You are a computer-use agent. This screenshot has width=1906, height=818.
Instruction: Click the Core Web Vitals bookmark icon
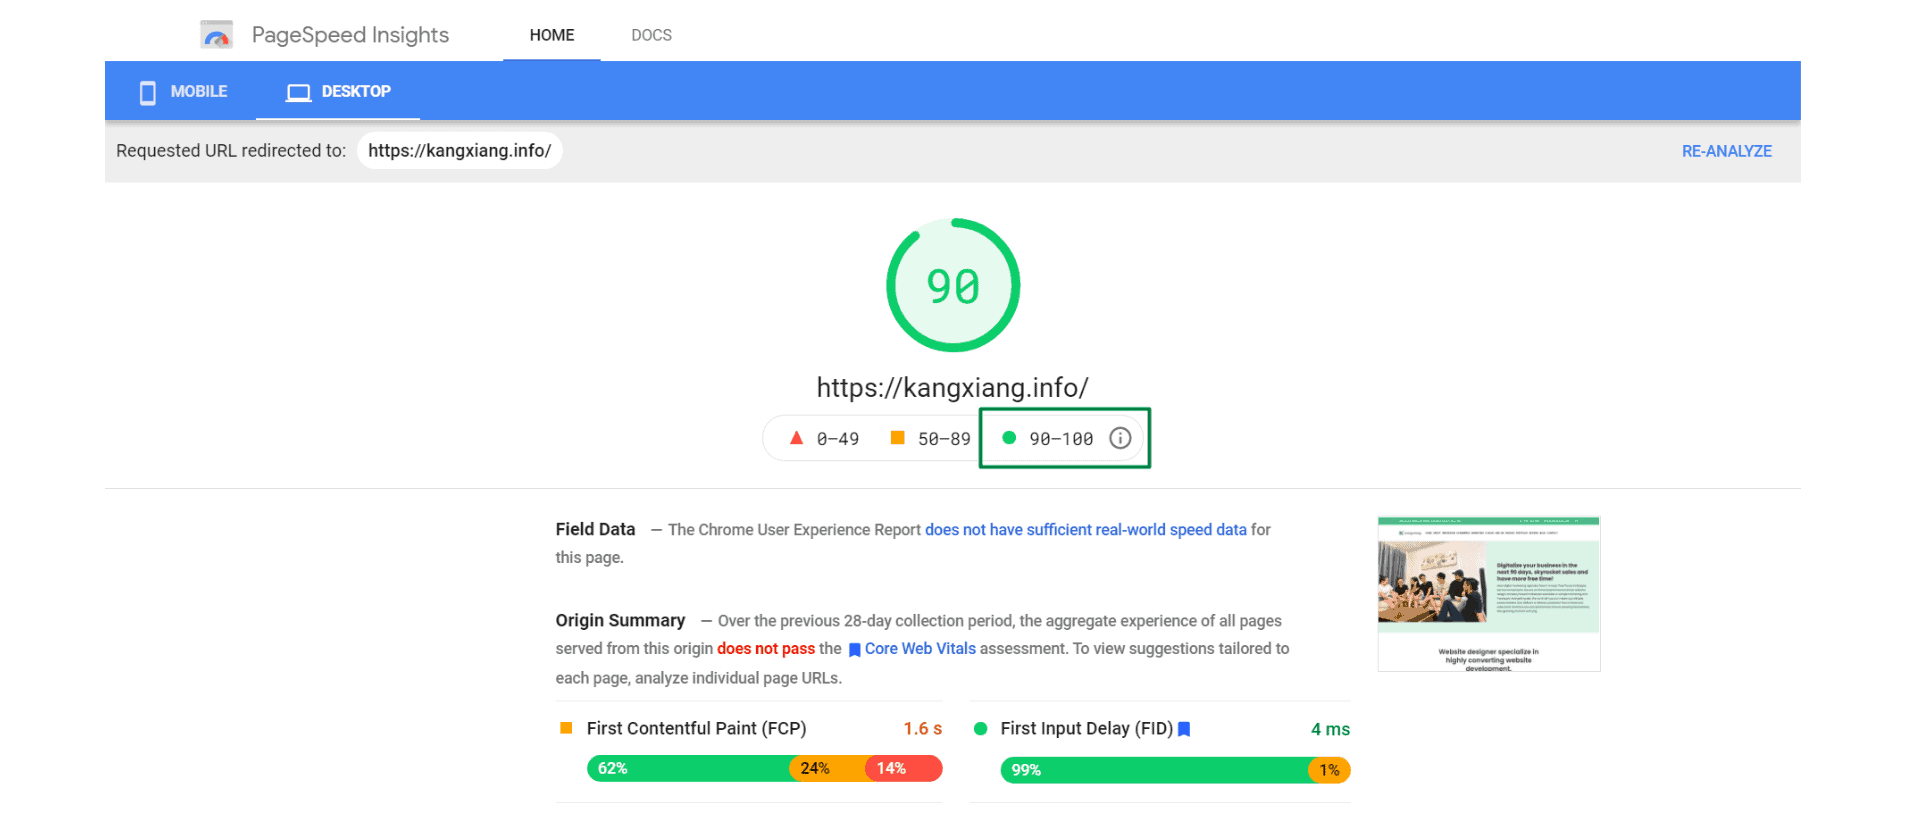[855, 650]
